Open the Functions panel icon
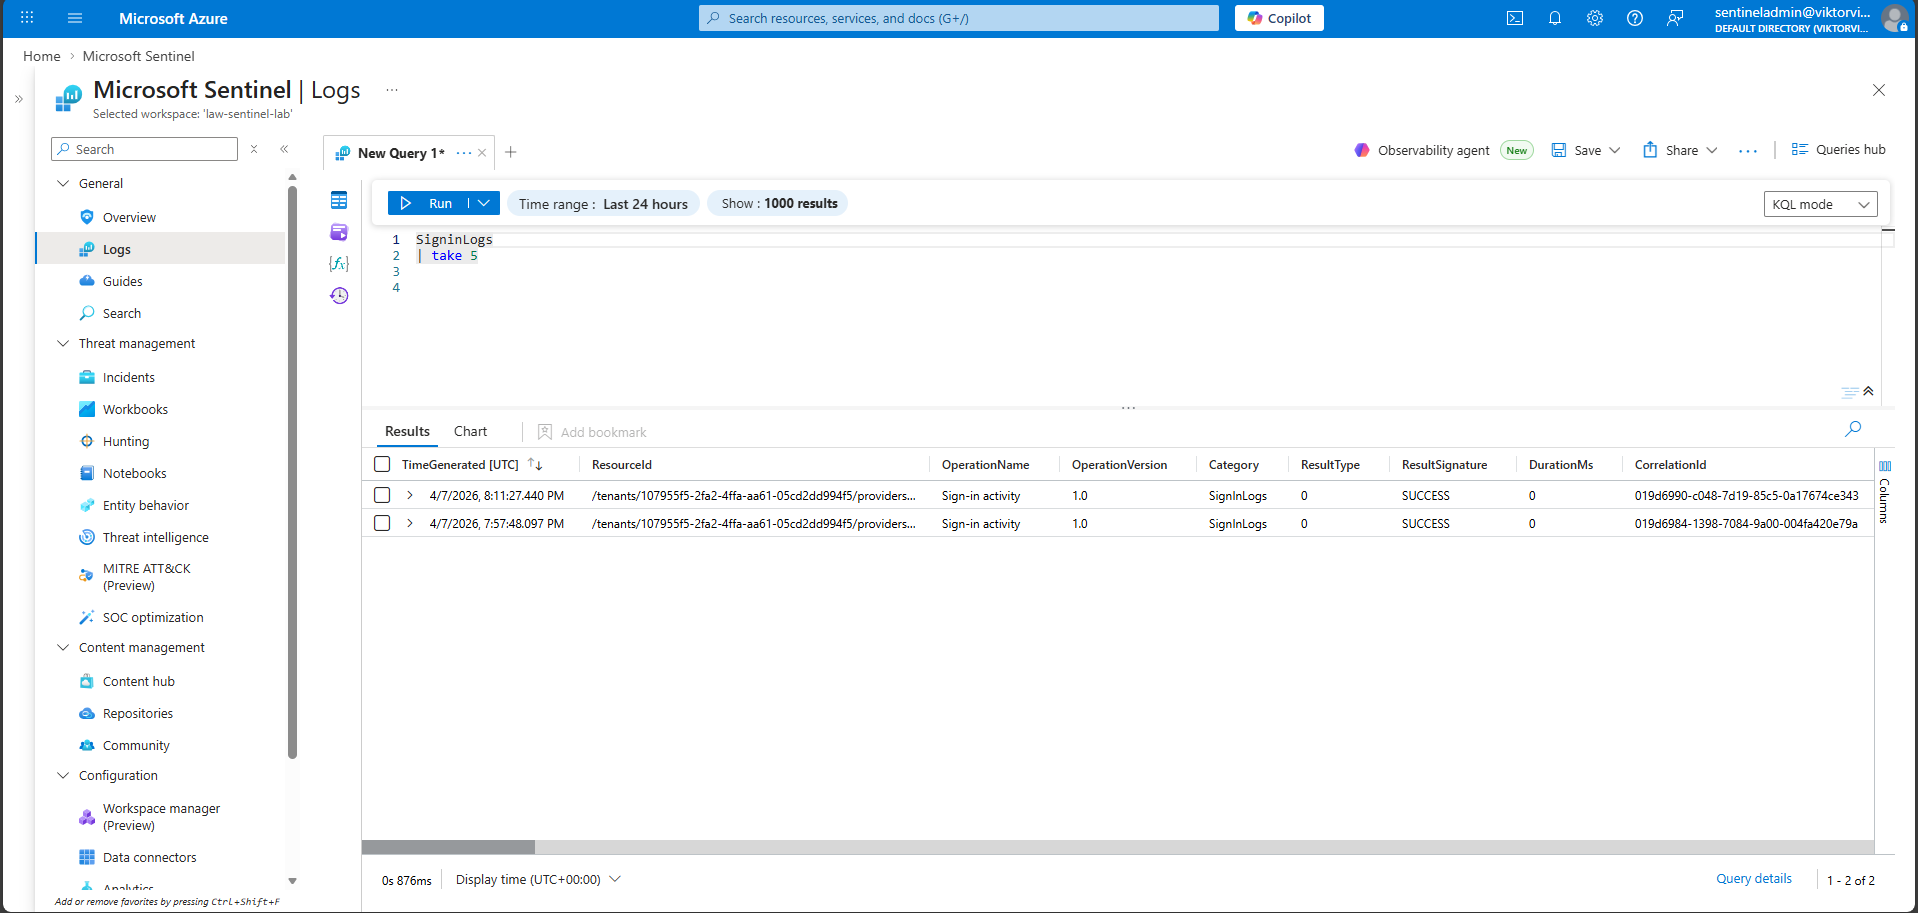The height and width of the screenshot is (913, 1918). [339, 263]
